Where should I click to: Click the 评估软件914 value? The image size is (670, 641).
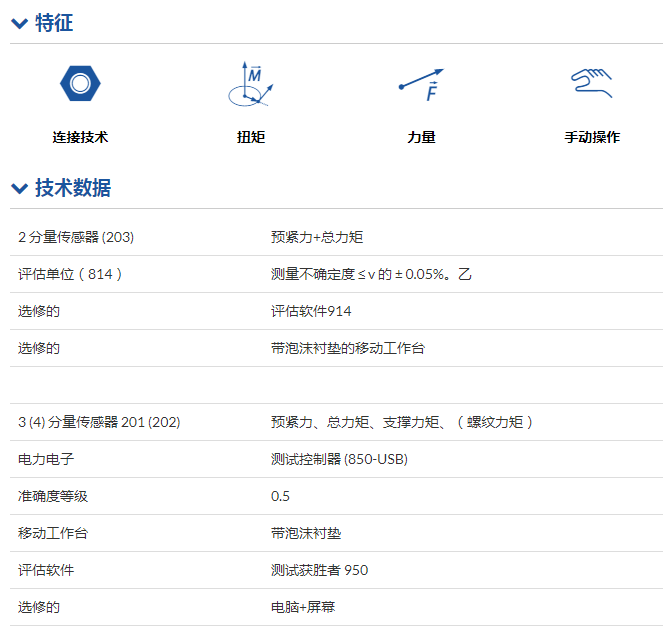coord(311,311)
